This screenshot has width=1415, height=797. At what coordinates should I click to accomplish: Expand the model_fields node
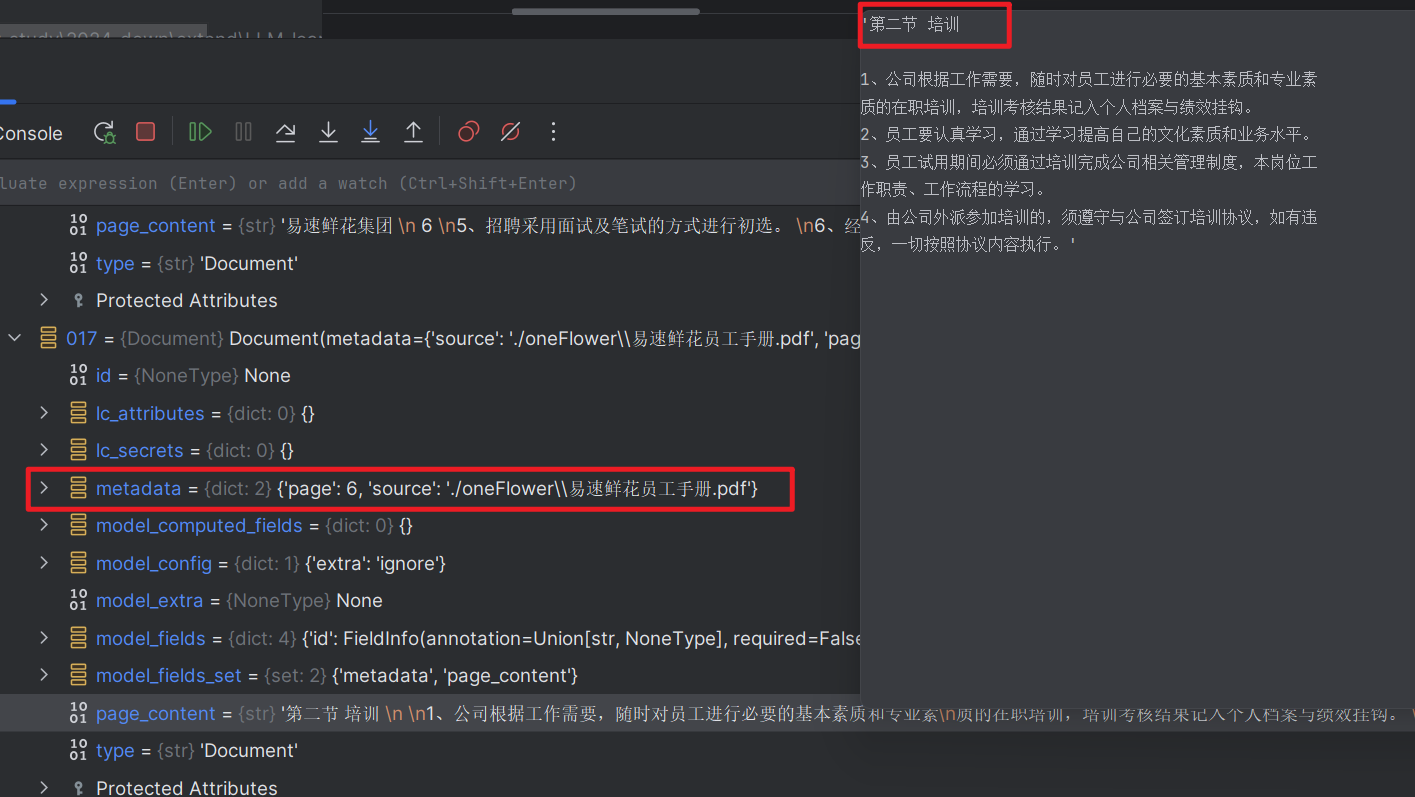tap(44, 638)
